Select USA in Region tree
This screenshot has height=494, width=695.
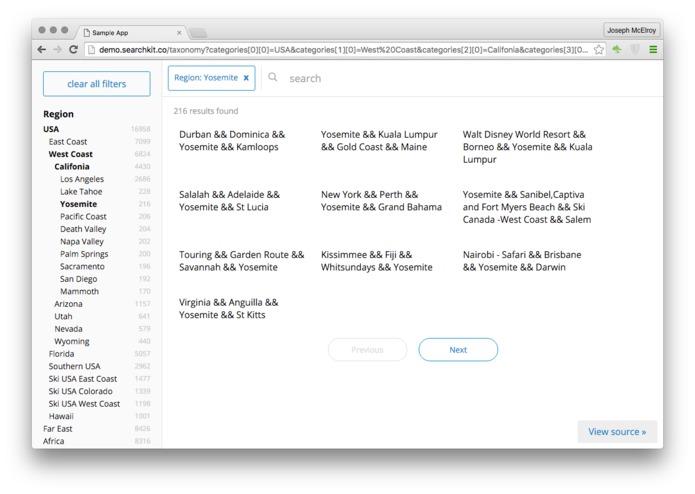tap(51, 129)
